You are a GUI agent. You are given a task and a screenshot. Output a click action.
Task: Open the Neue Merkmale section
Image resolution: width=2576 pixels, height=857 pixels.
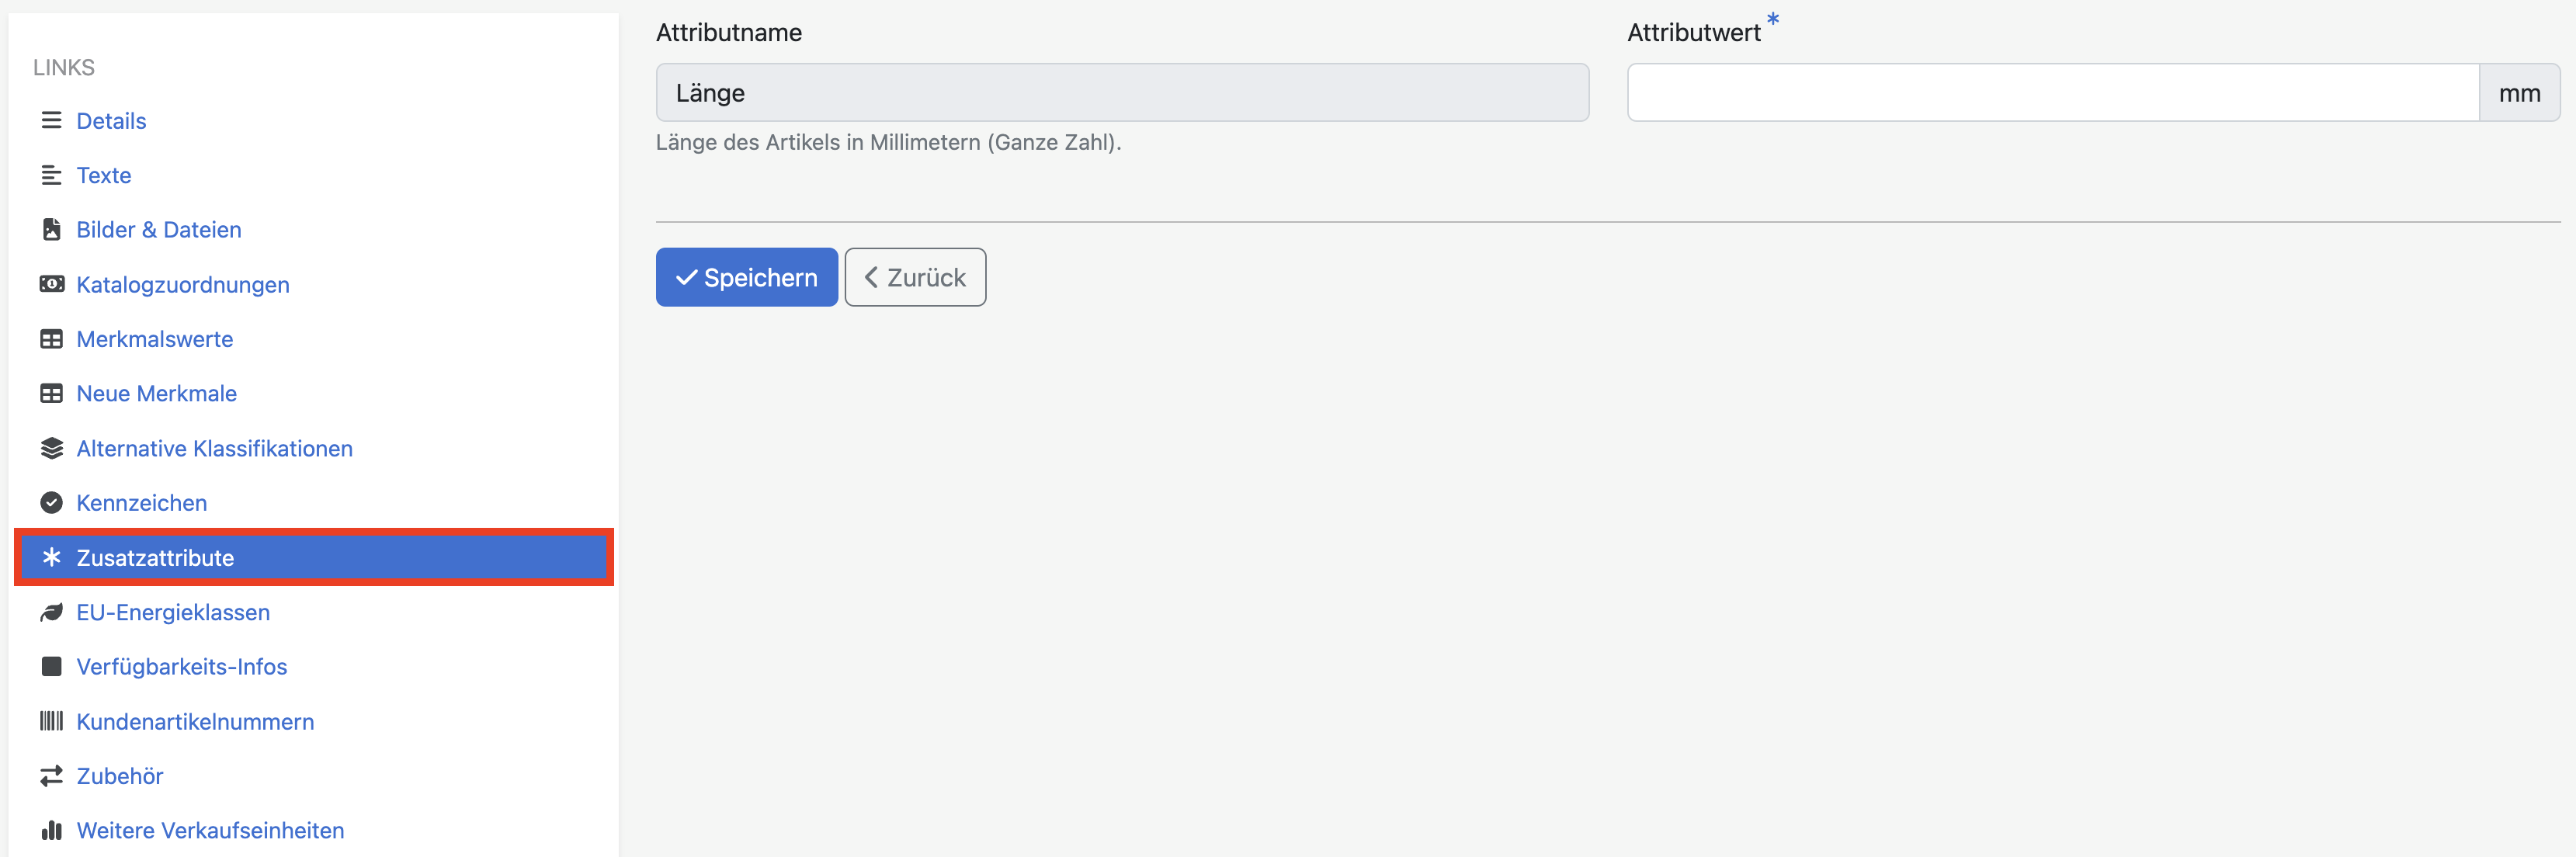(157, 394)
